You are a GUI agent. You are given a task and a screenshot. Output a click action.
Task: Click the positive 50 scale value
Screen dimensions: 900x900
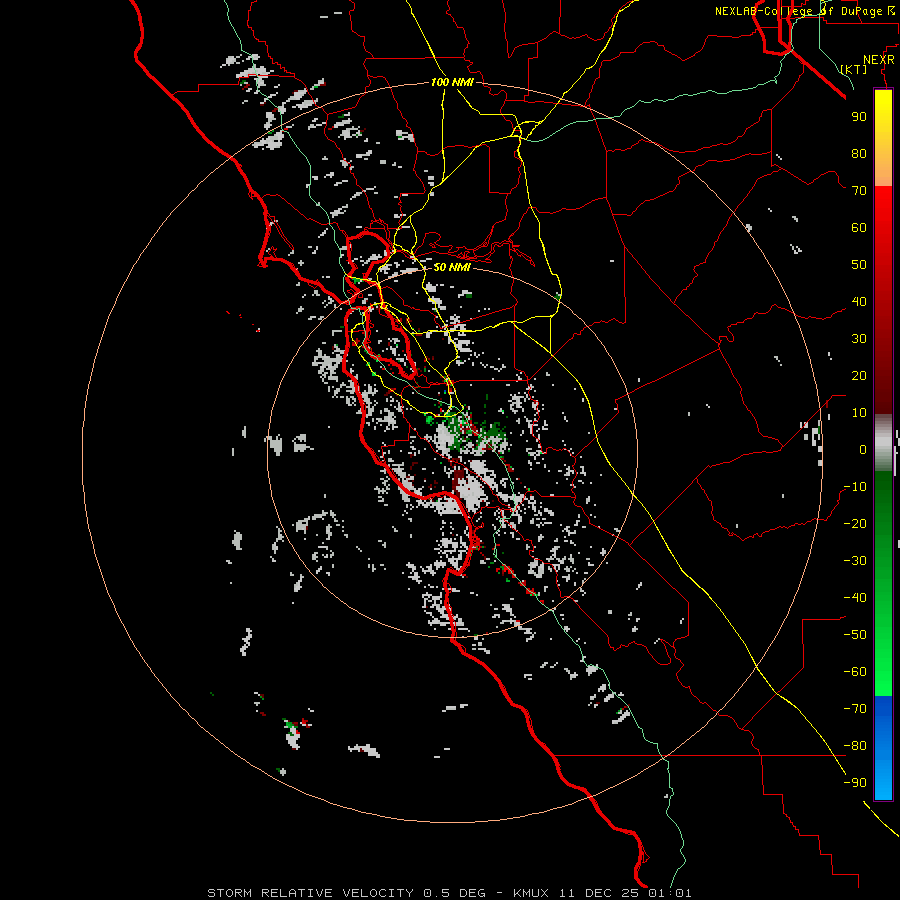pos(859,265)
